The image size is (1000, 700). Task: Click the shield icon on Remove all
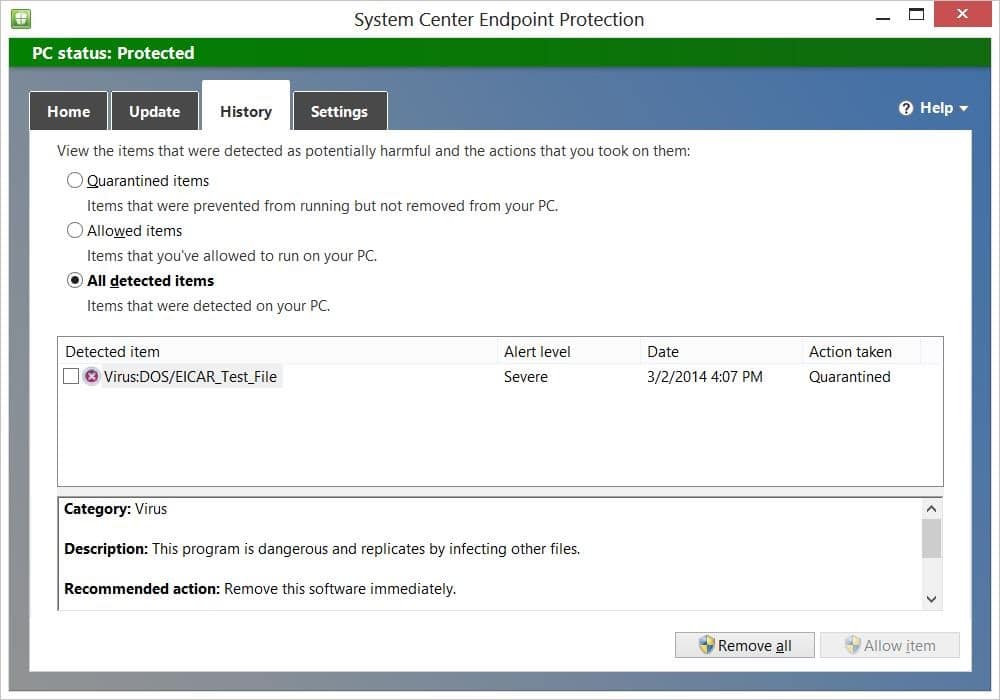(706, 645)
